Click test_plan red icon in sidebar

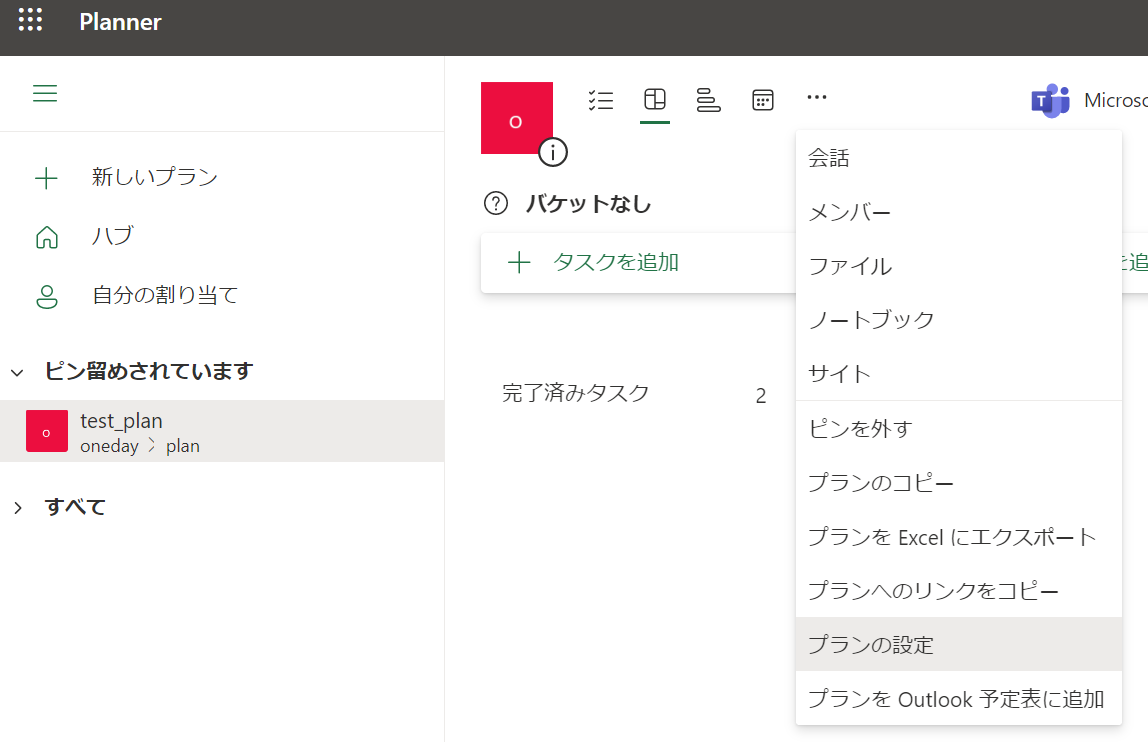(x=47, y=431)
